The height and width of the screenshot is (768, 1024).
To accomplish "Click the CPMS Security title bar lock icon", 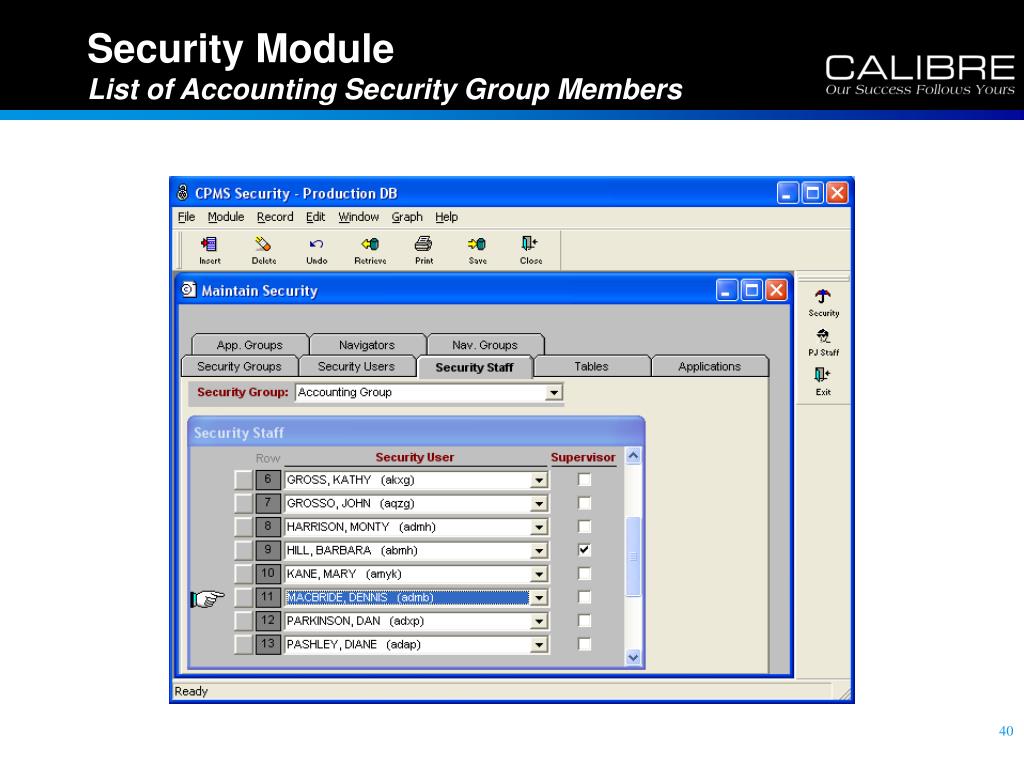I will pos(183,193).
